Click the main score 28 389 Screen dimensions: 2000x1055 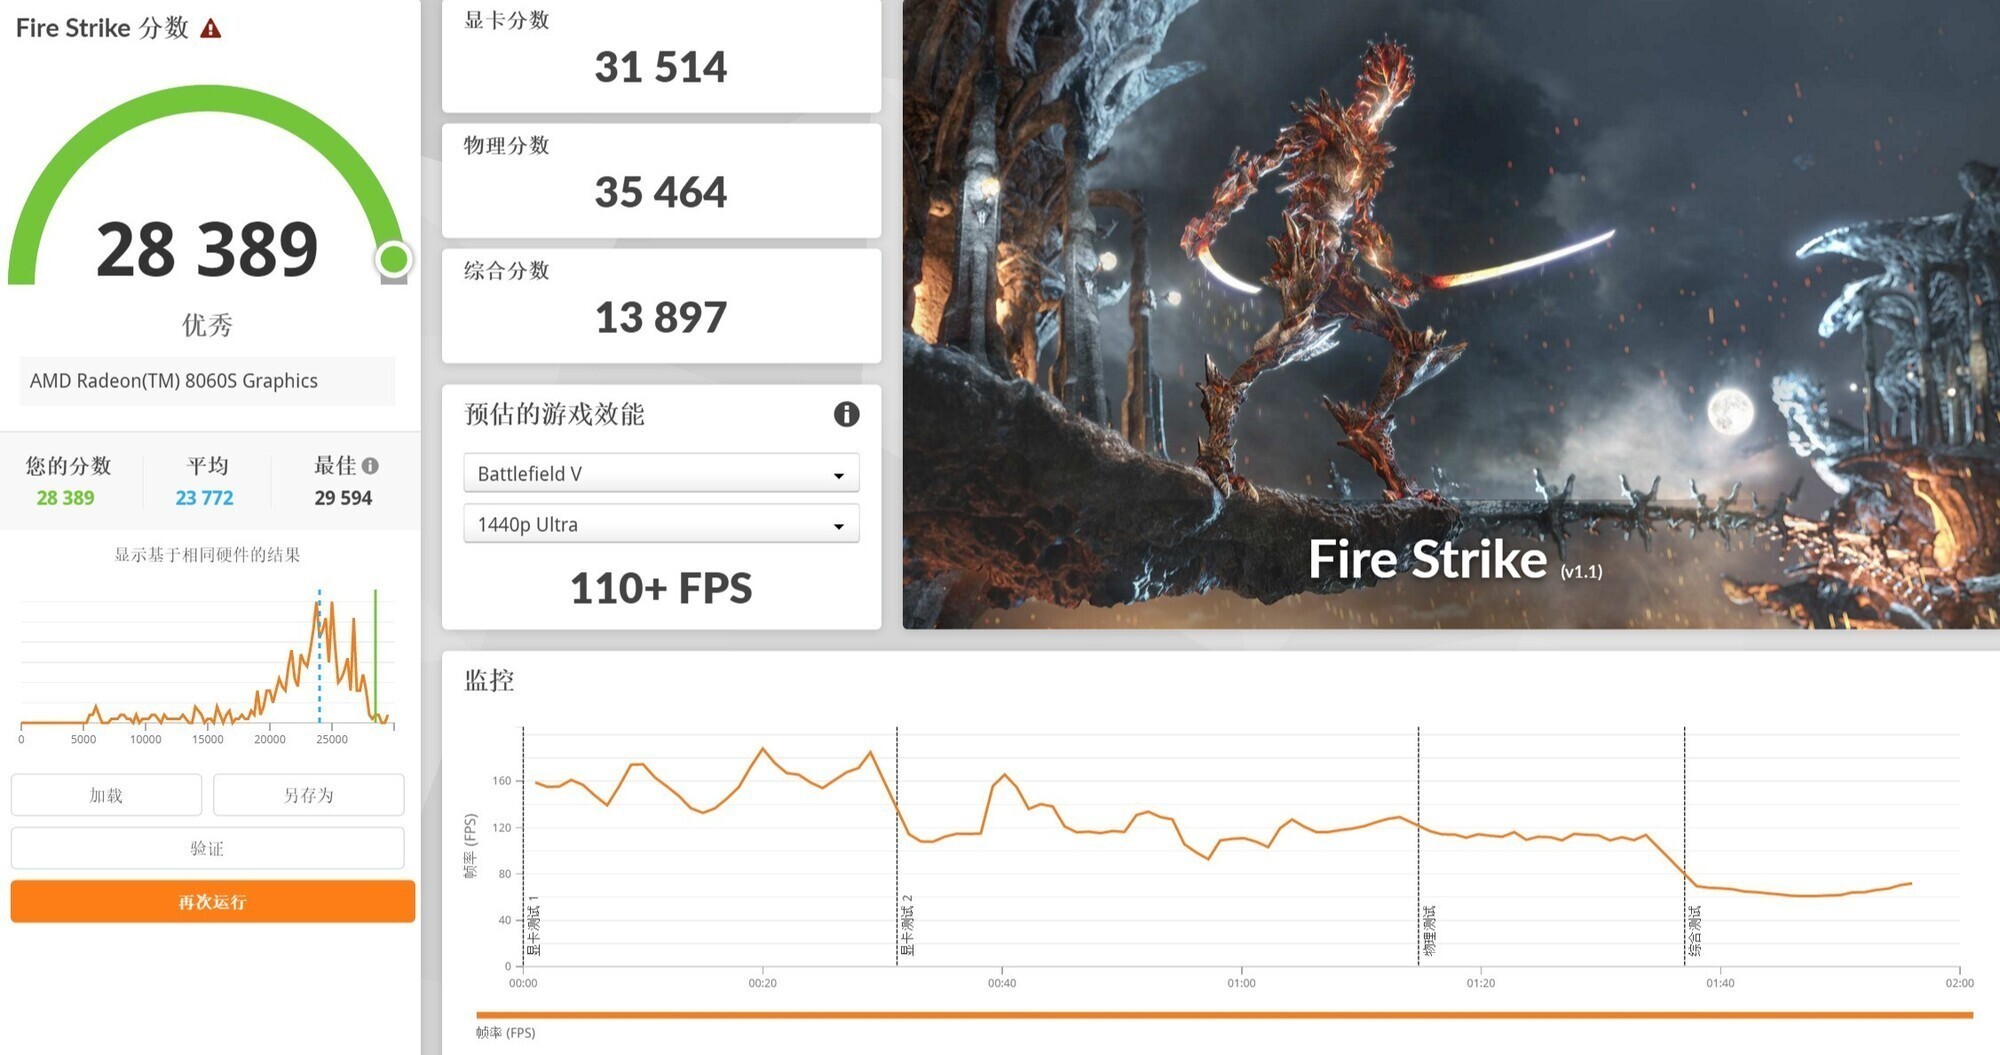(x=207, y=249)
